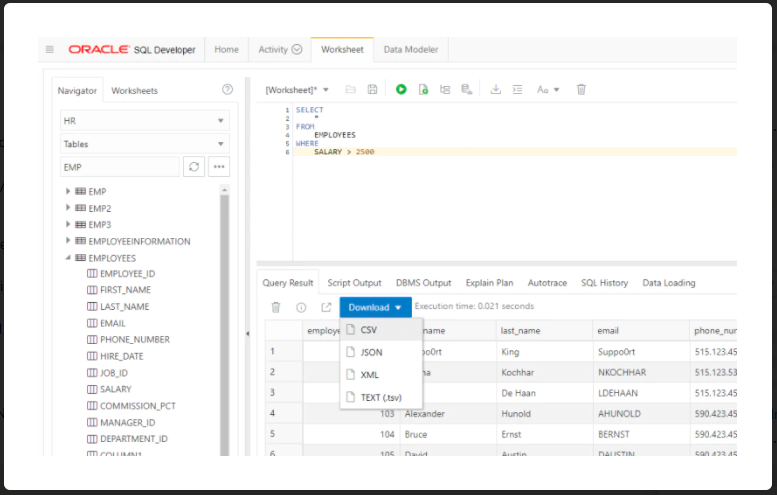Expand the EMPLOYEEINFORMATION table node
This screenshot has width=777, height=495.
(x=68, y=241)
